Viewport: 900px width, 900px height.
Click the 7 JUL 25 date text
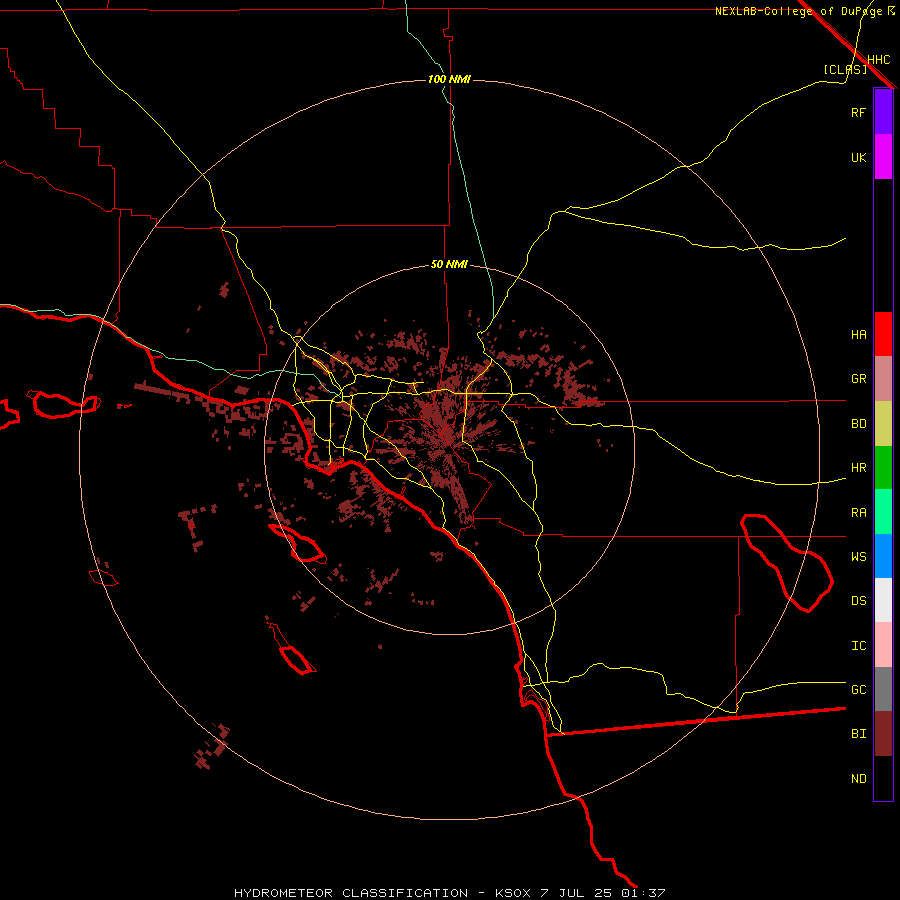coord(577,893)
